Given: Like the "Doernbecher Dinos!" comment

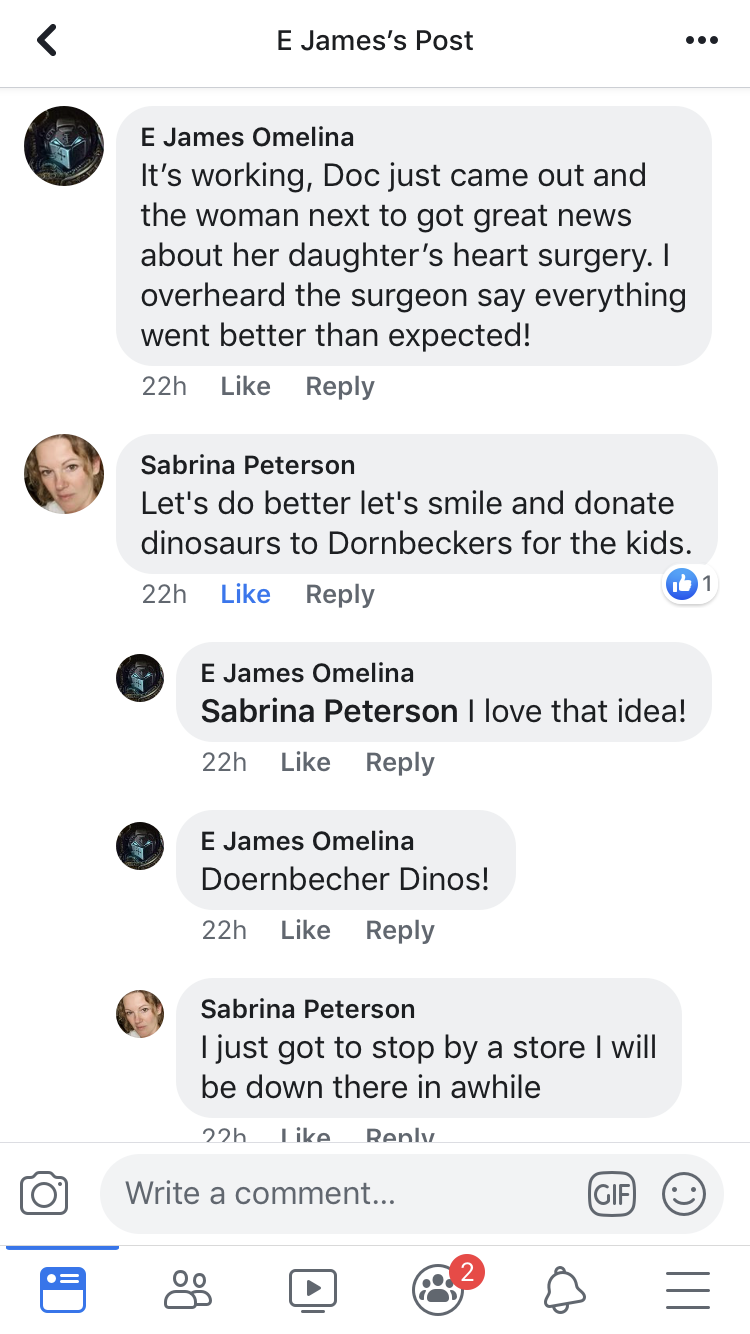Looking at the screenshot, I should click(306, 930).
